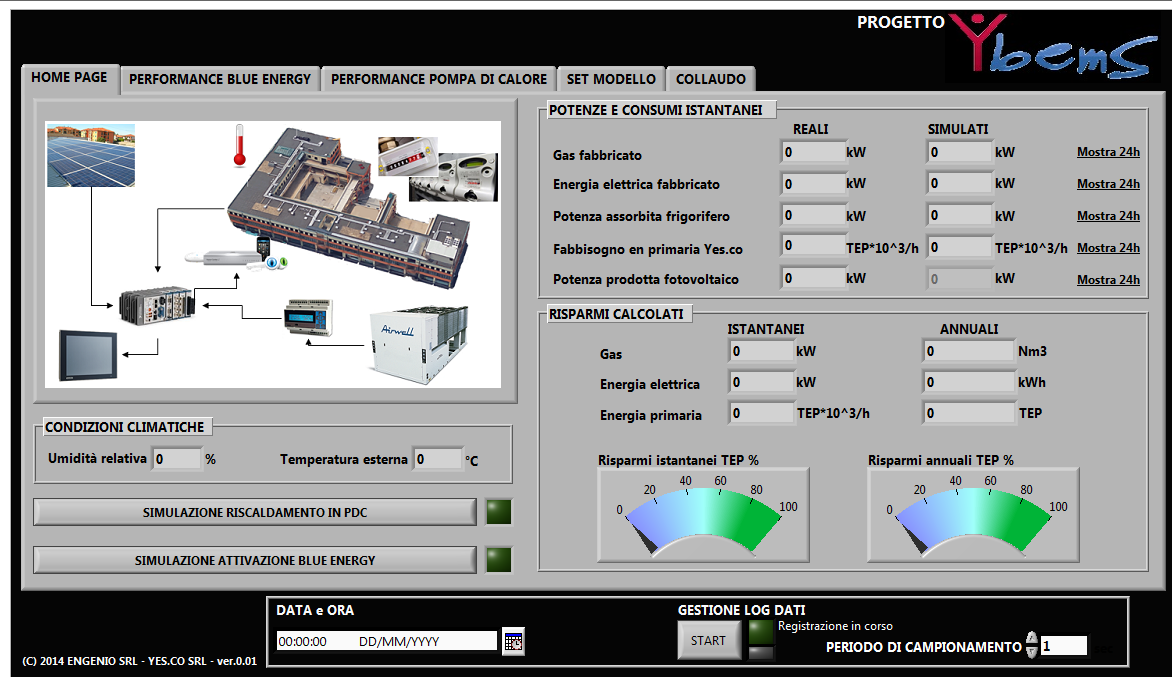Viewport: 1172px width, 677px height.
Task: Click ANNUALI Energia elettrica kWh field
Action: pyautogui.click(x=969, y=383)
